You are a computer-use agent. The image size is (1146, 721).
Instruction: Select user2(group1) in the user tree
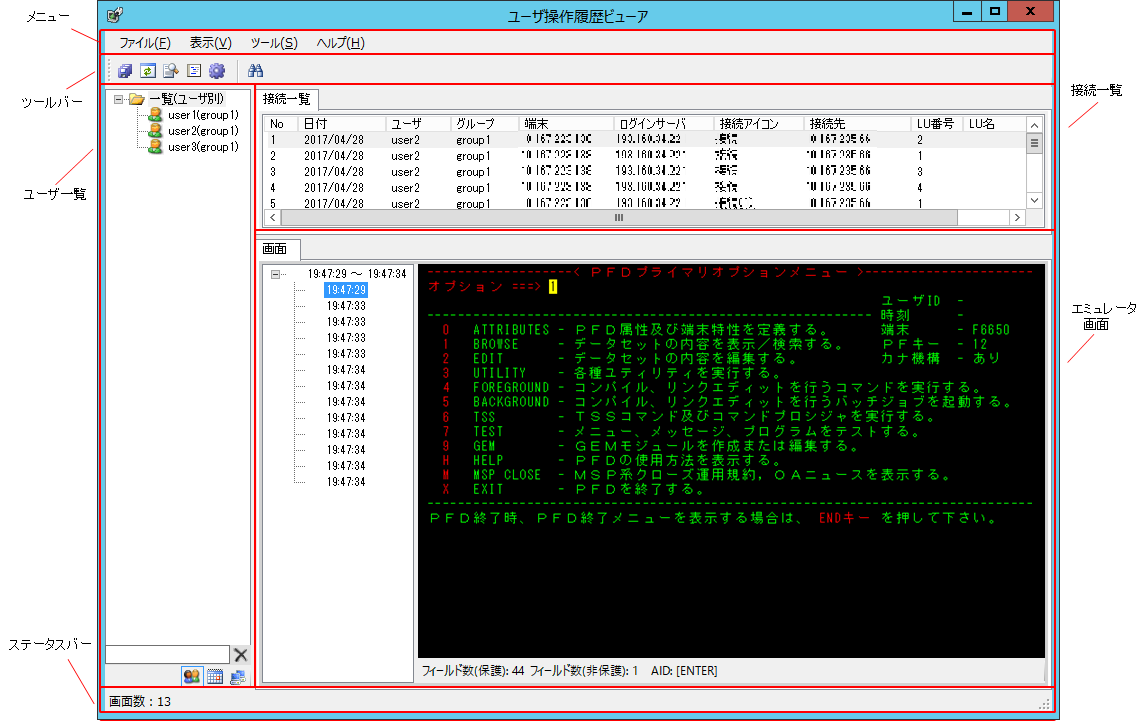(x=203, y=131)
